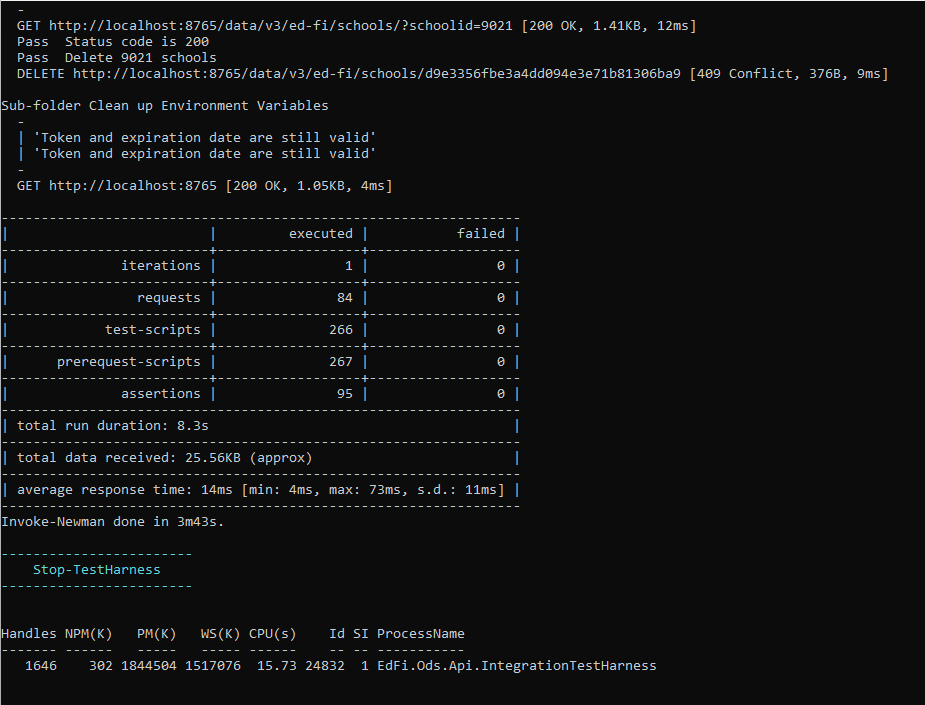This screenshot has width=925, height=705.
Task: Click 'Invoke-Newman done in 3m43s.' line
Action: coord(113,522)
